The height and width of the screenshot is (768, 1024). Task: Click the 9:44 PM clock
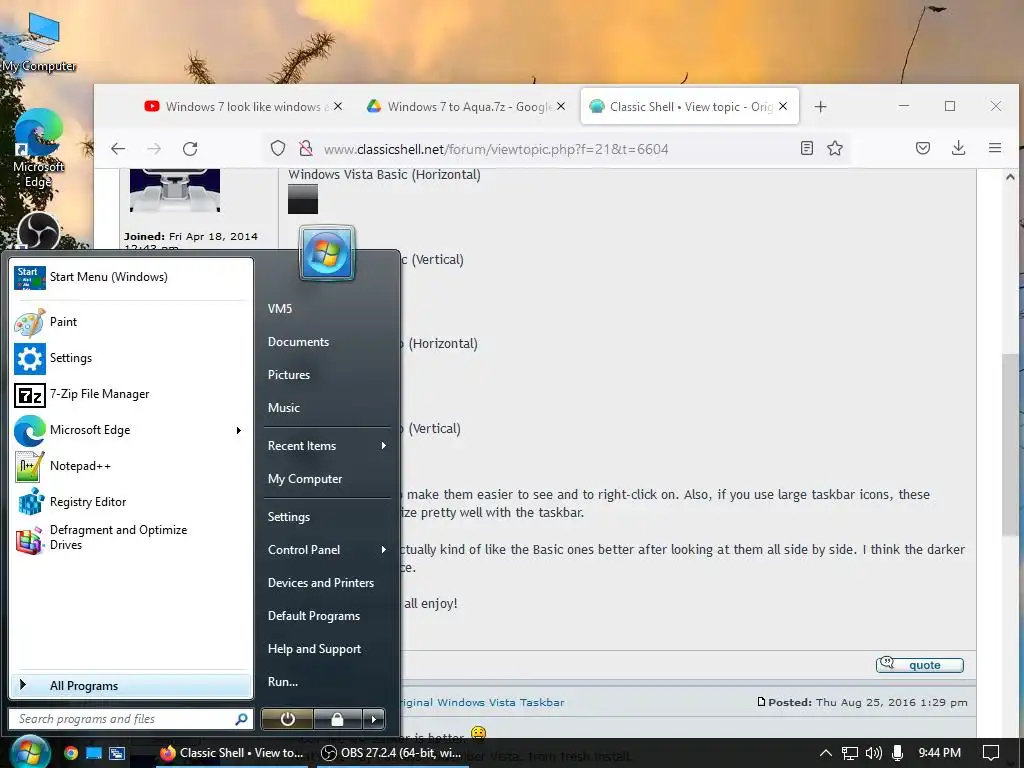click(939, 753)
